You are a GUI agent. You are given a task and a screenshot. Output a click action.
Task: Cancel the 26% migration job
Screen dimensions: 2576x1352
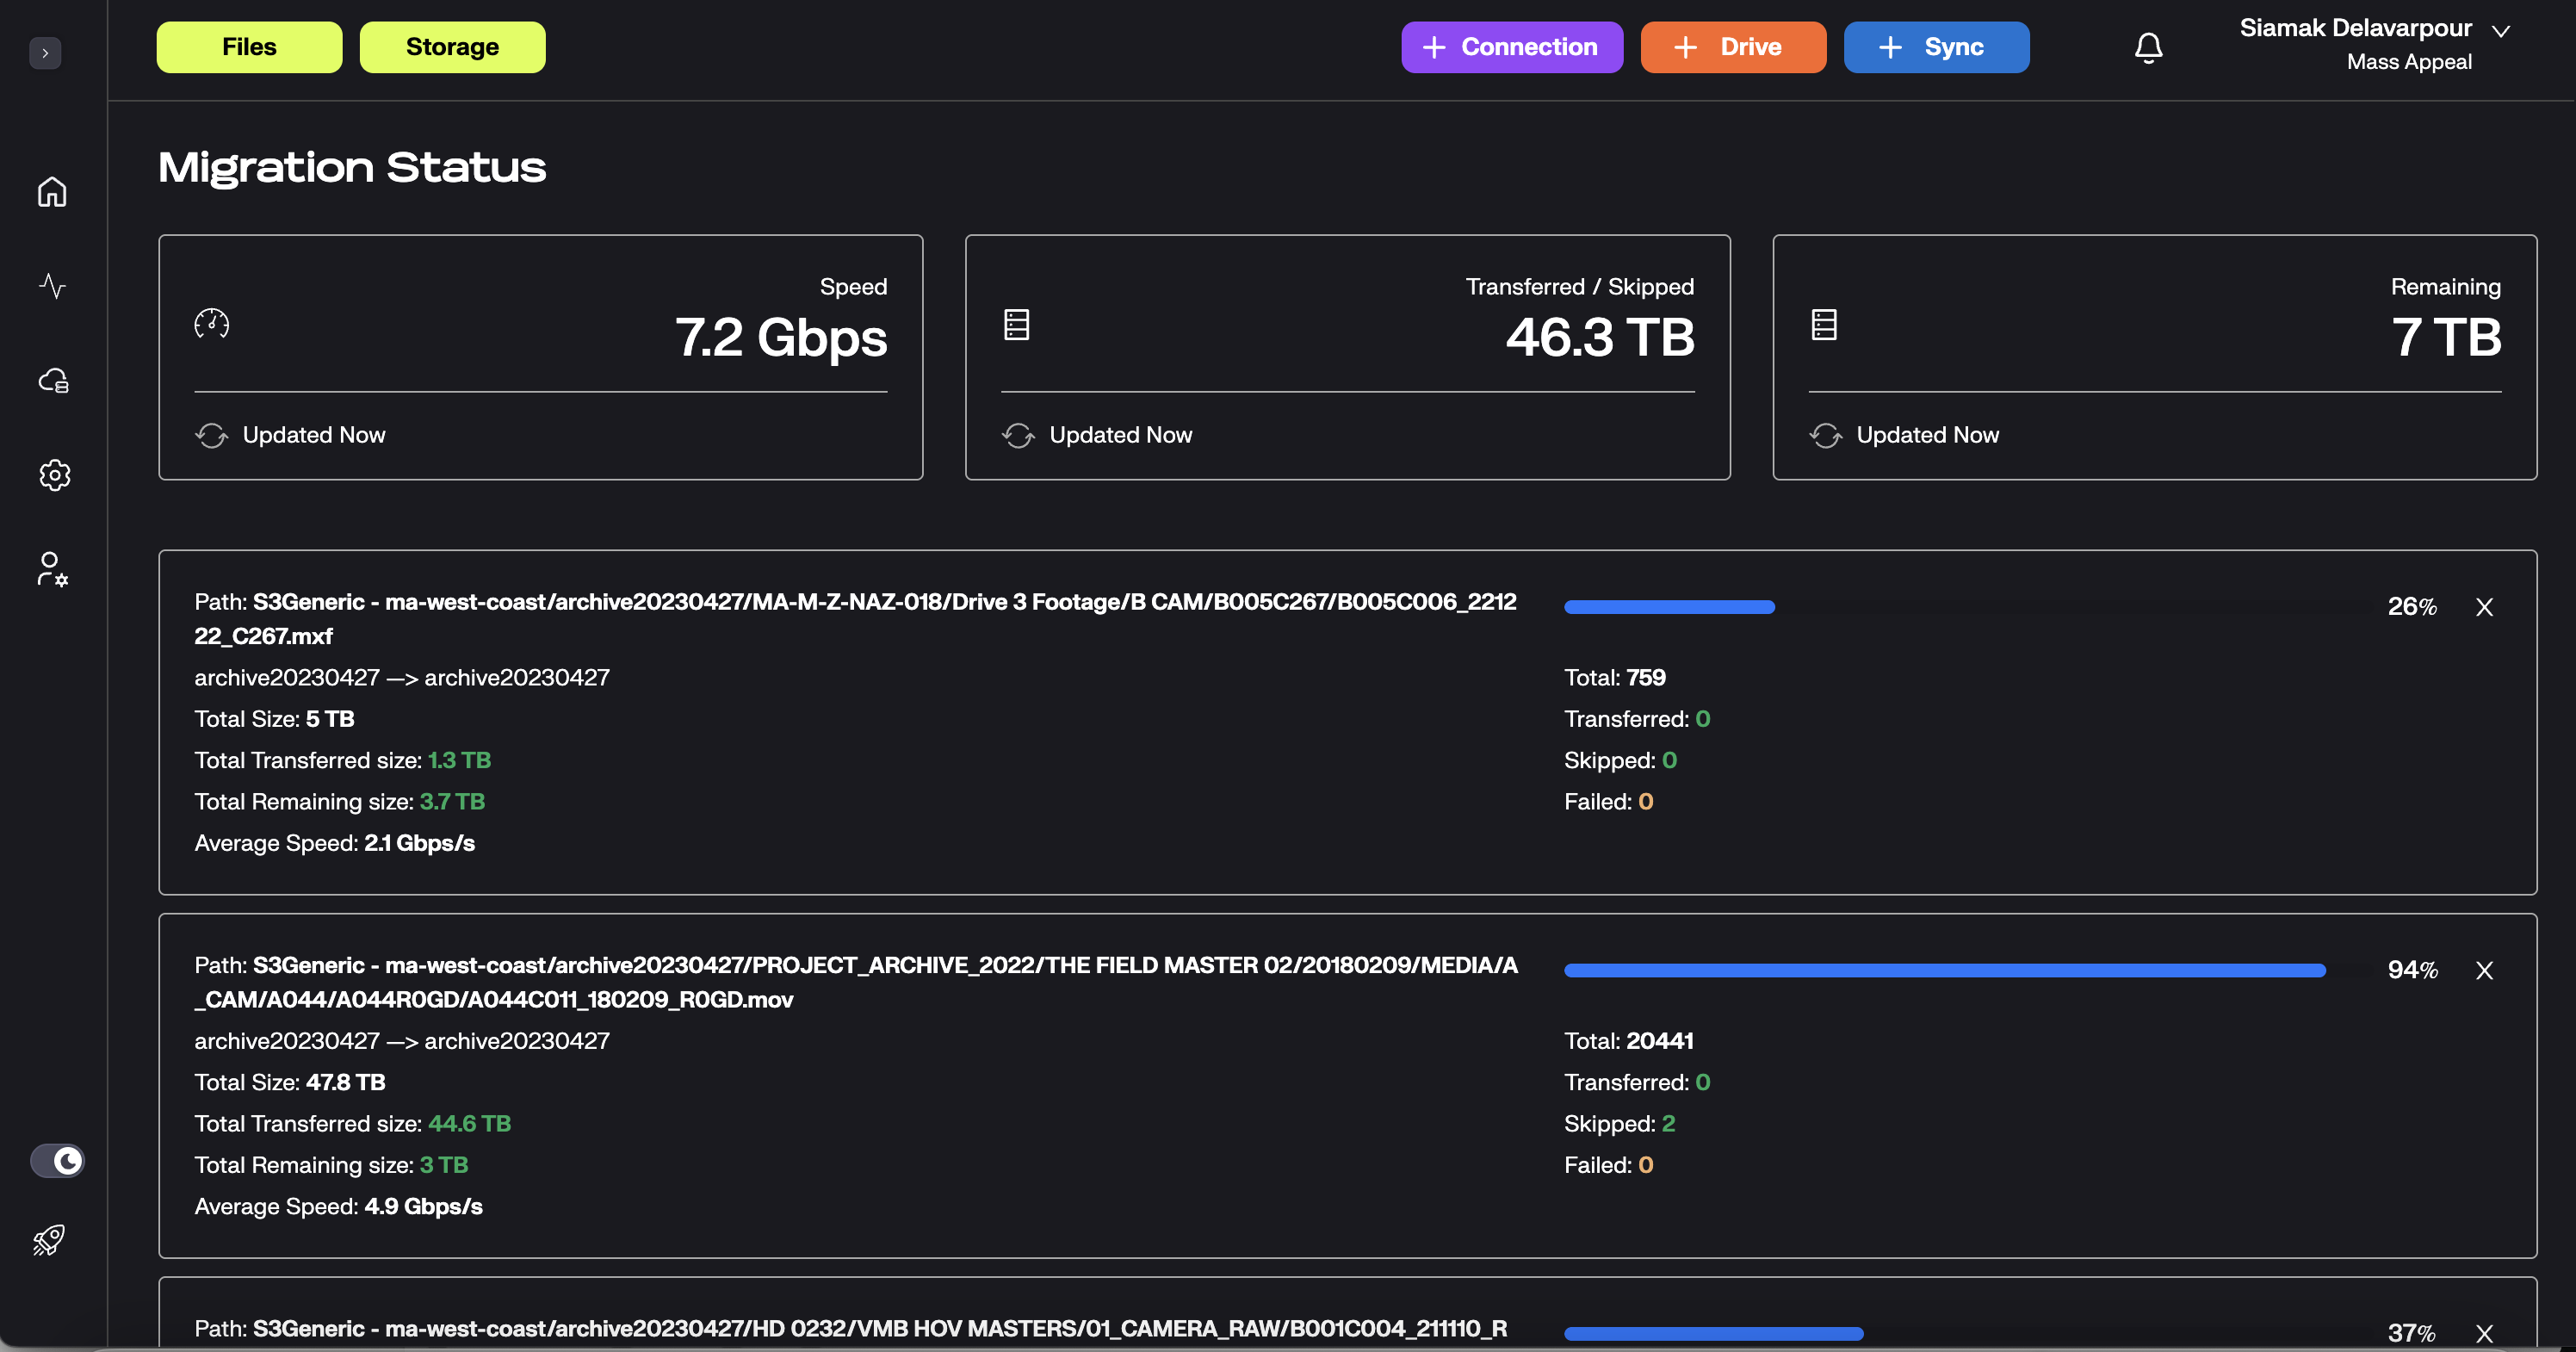[2484, 607]
